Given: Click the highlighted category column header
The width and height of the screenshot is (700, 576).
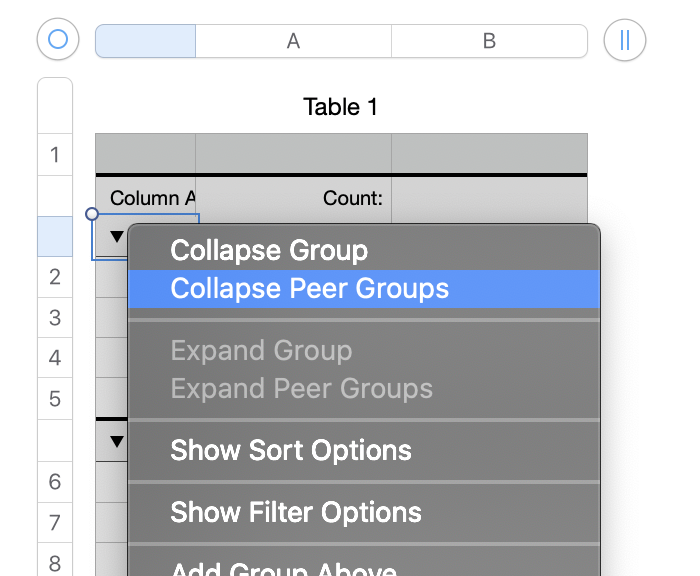Looking at the screenshot, I should point(145,41).
